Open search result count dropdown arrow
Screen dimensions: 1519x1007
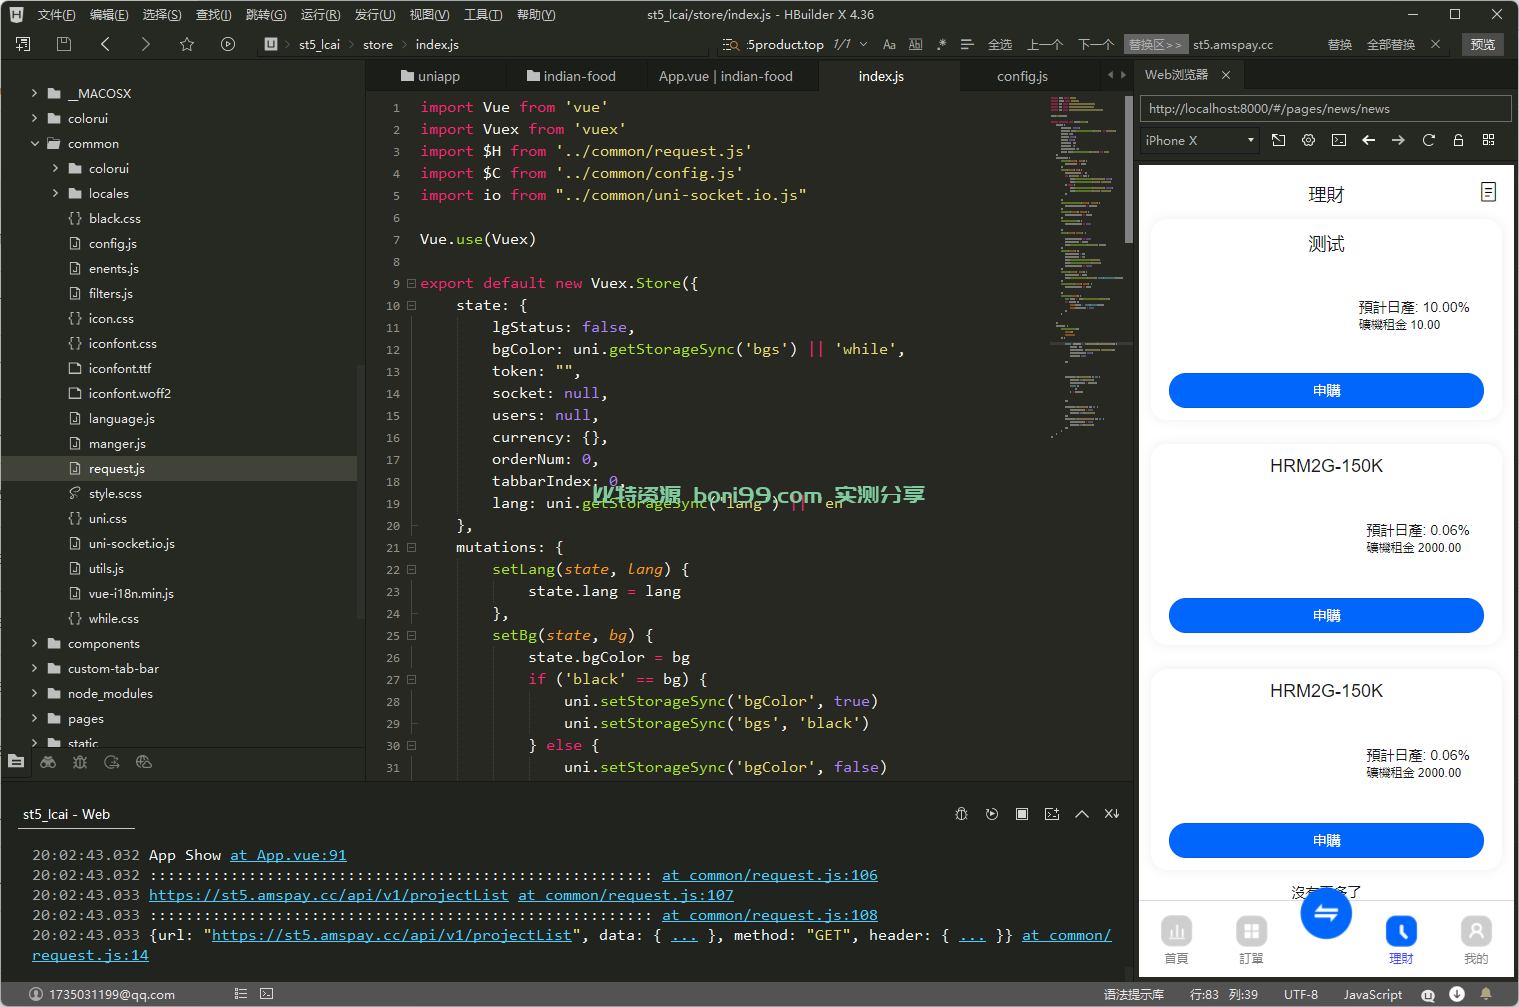point(863,45)
